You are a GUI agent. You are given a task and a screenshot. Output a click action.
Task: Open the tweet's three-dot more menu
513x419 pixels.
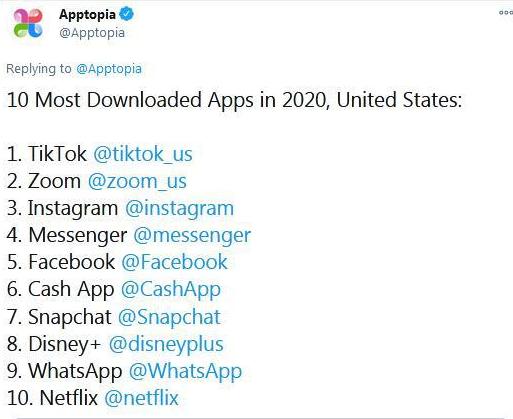click(506, 13)
